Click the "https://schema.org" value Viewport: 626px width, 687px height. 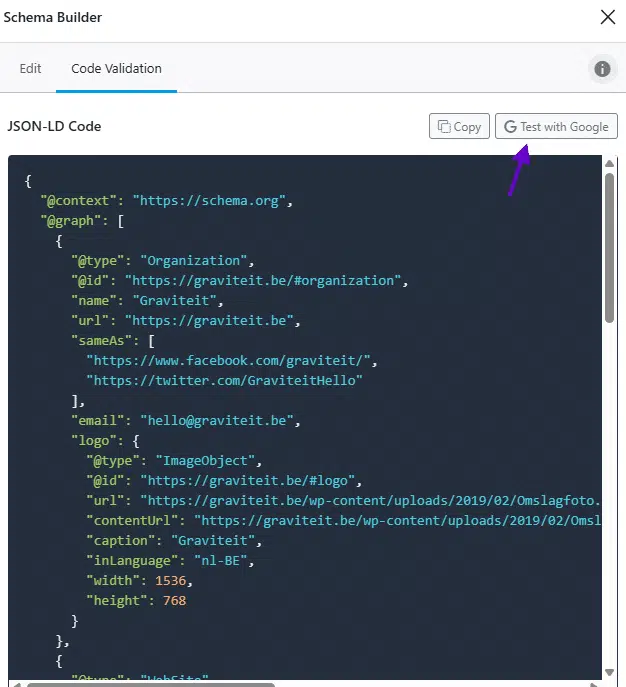coord(209,201)
